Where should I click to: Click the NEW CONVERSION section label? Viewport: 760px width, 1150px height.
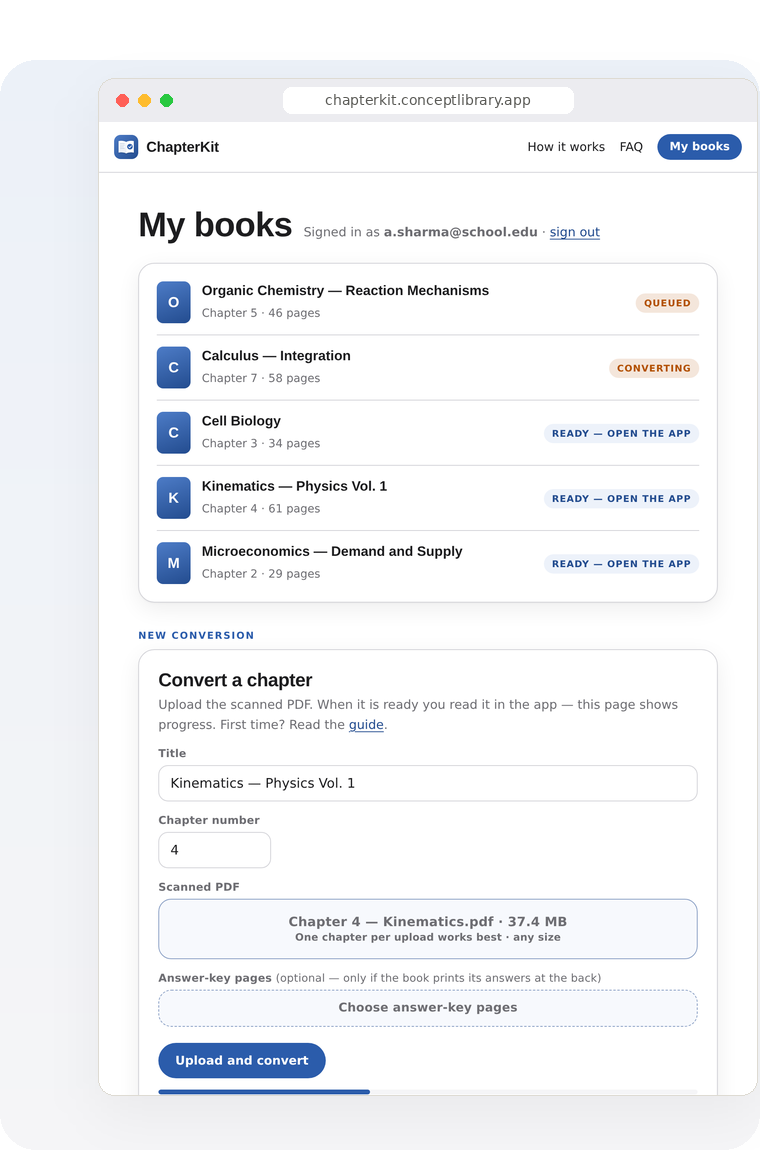tap(197, 635)
